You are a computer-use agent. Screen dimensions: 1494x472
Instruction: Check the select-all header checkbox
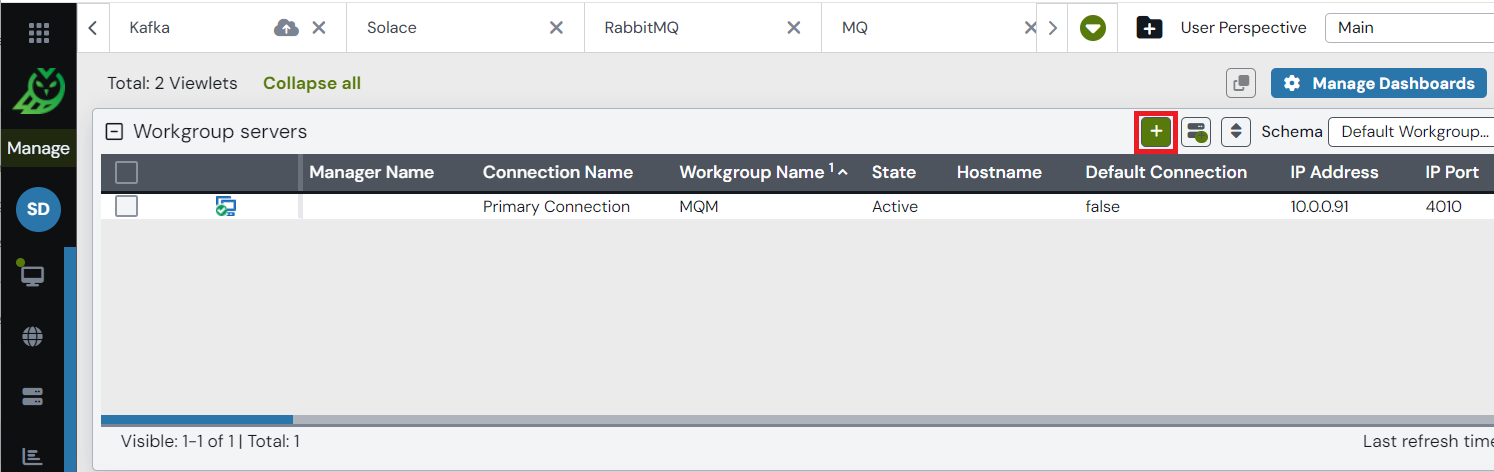tap(126, 173)
